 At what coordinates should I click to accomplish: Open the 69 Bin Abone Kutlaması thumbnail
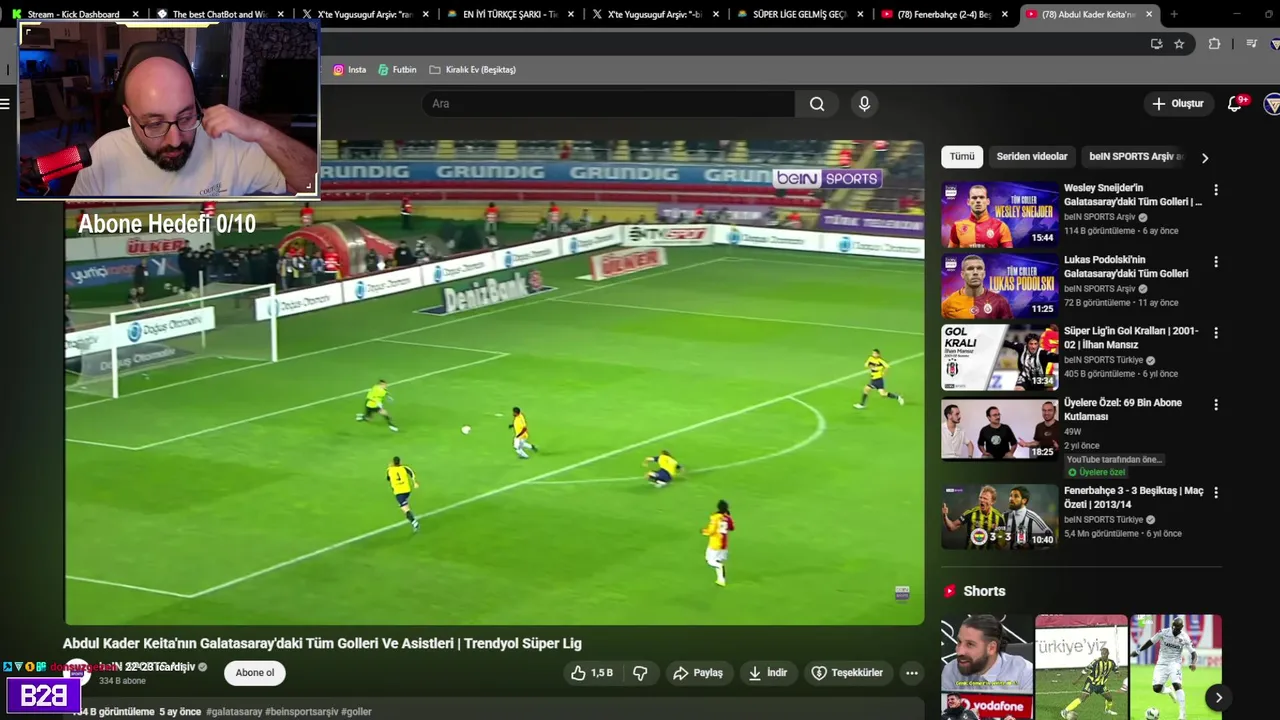point(999,429)
